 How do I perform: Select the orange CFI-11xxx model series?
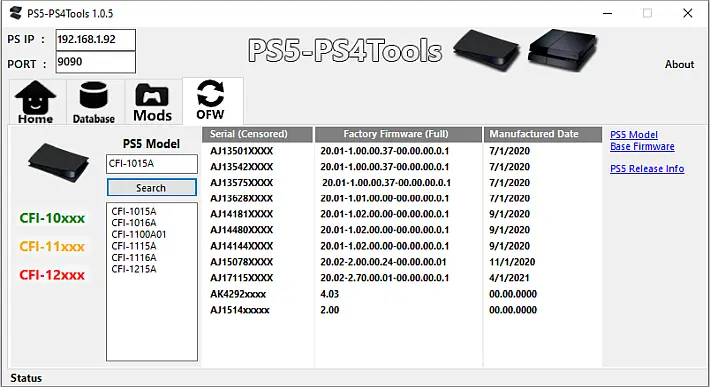52,247
